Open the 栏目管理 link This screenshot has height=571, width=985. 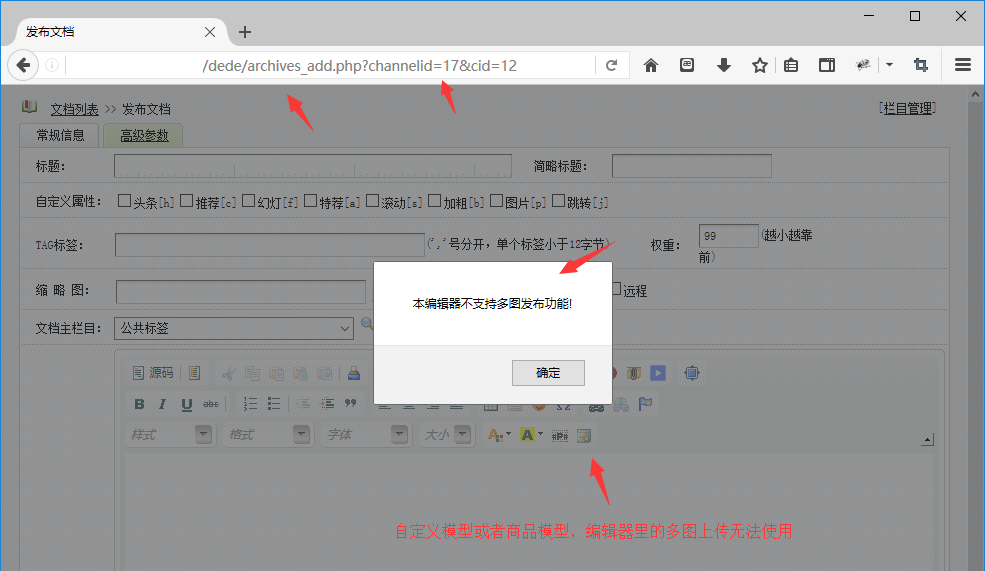(907, 108)
